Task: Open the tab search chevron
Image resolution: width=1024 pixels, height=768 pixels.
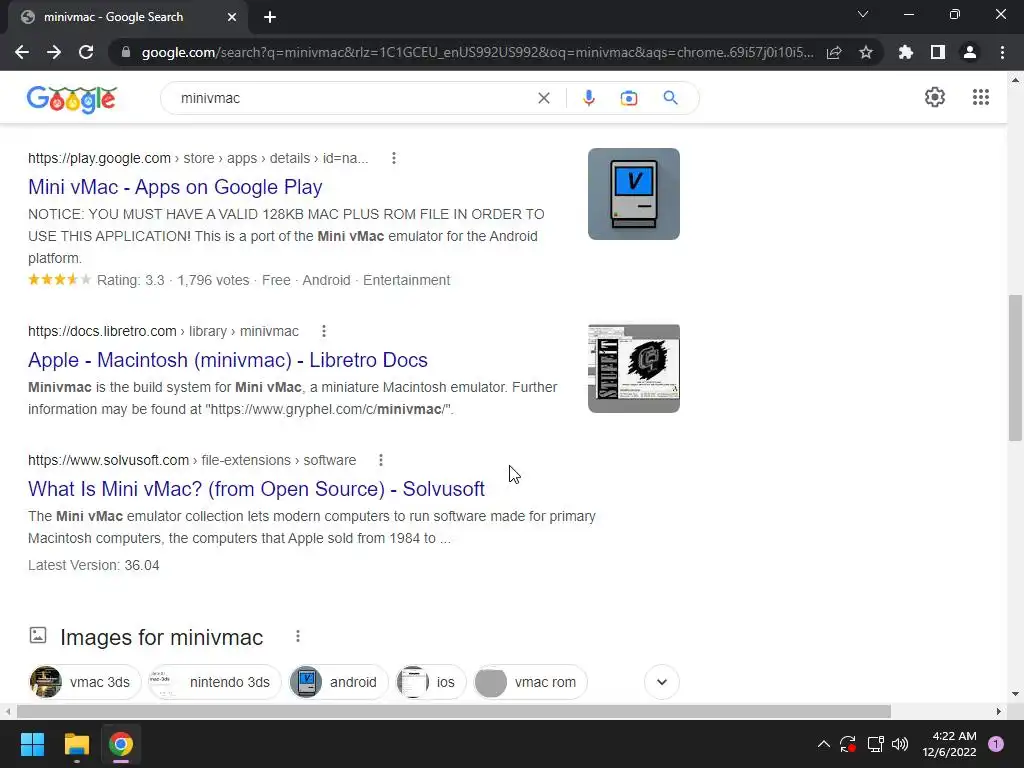Action: click(863, 14)
